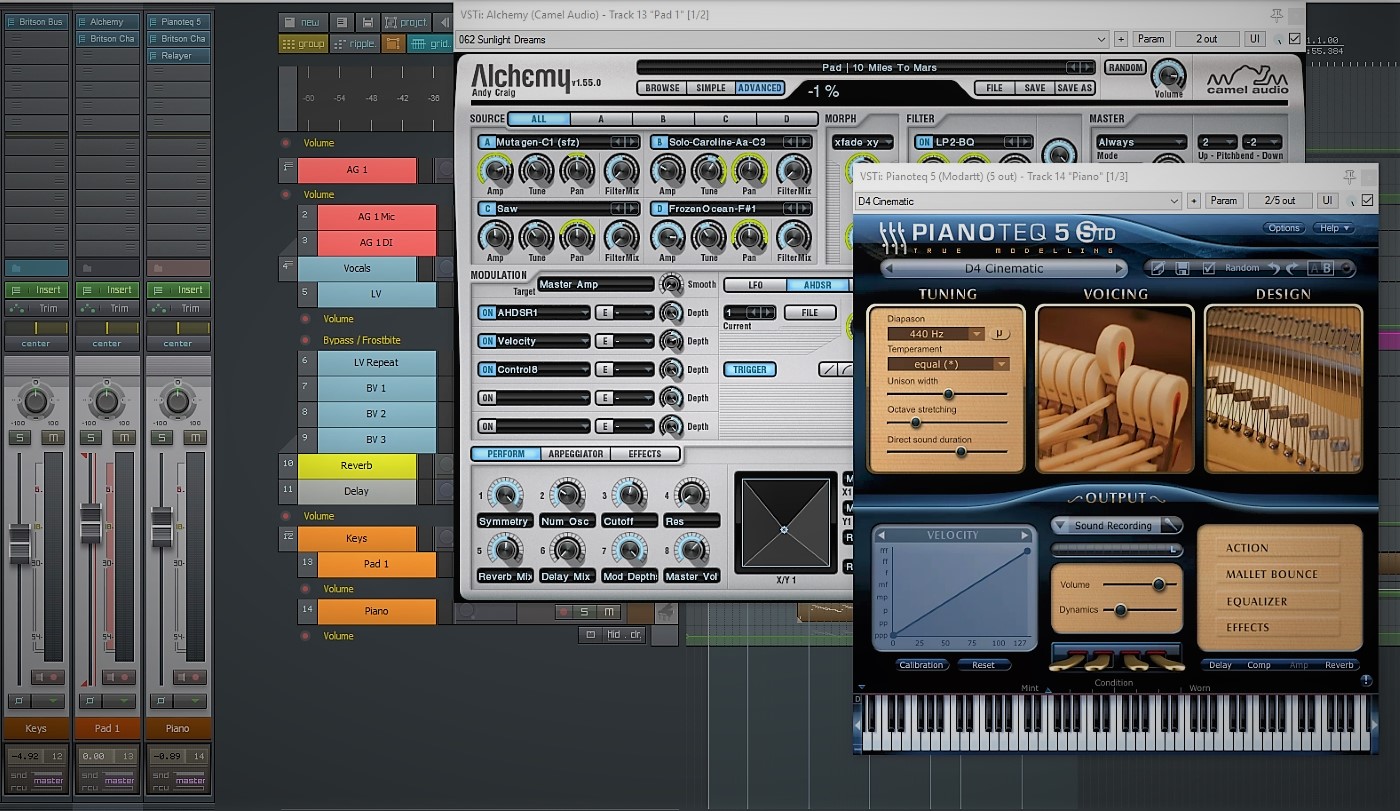The width and height of the screenshot is (1400, 811).
Task: Disable the Random checkbox in Pianoteq
Action: coord(1207,270)
